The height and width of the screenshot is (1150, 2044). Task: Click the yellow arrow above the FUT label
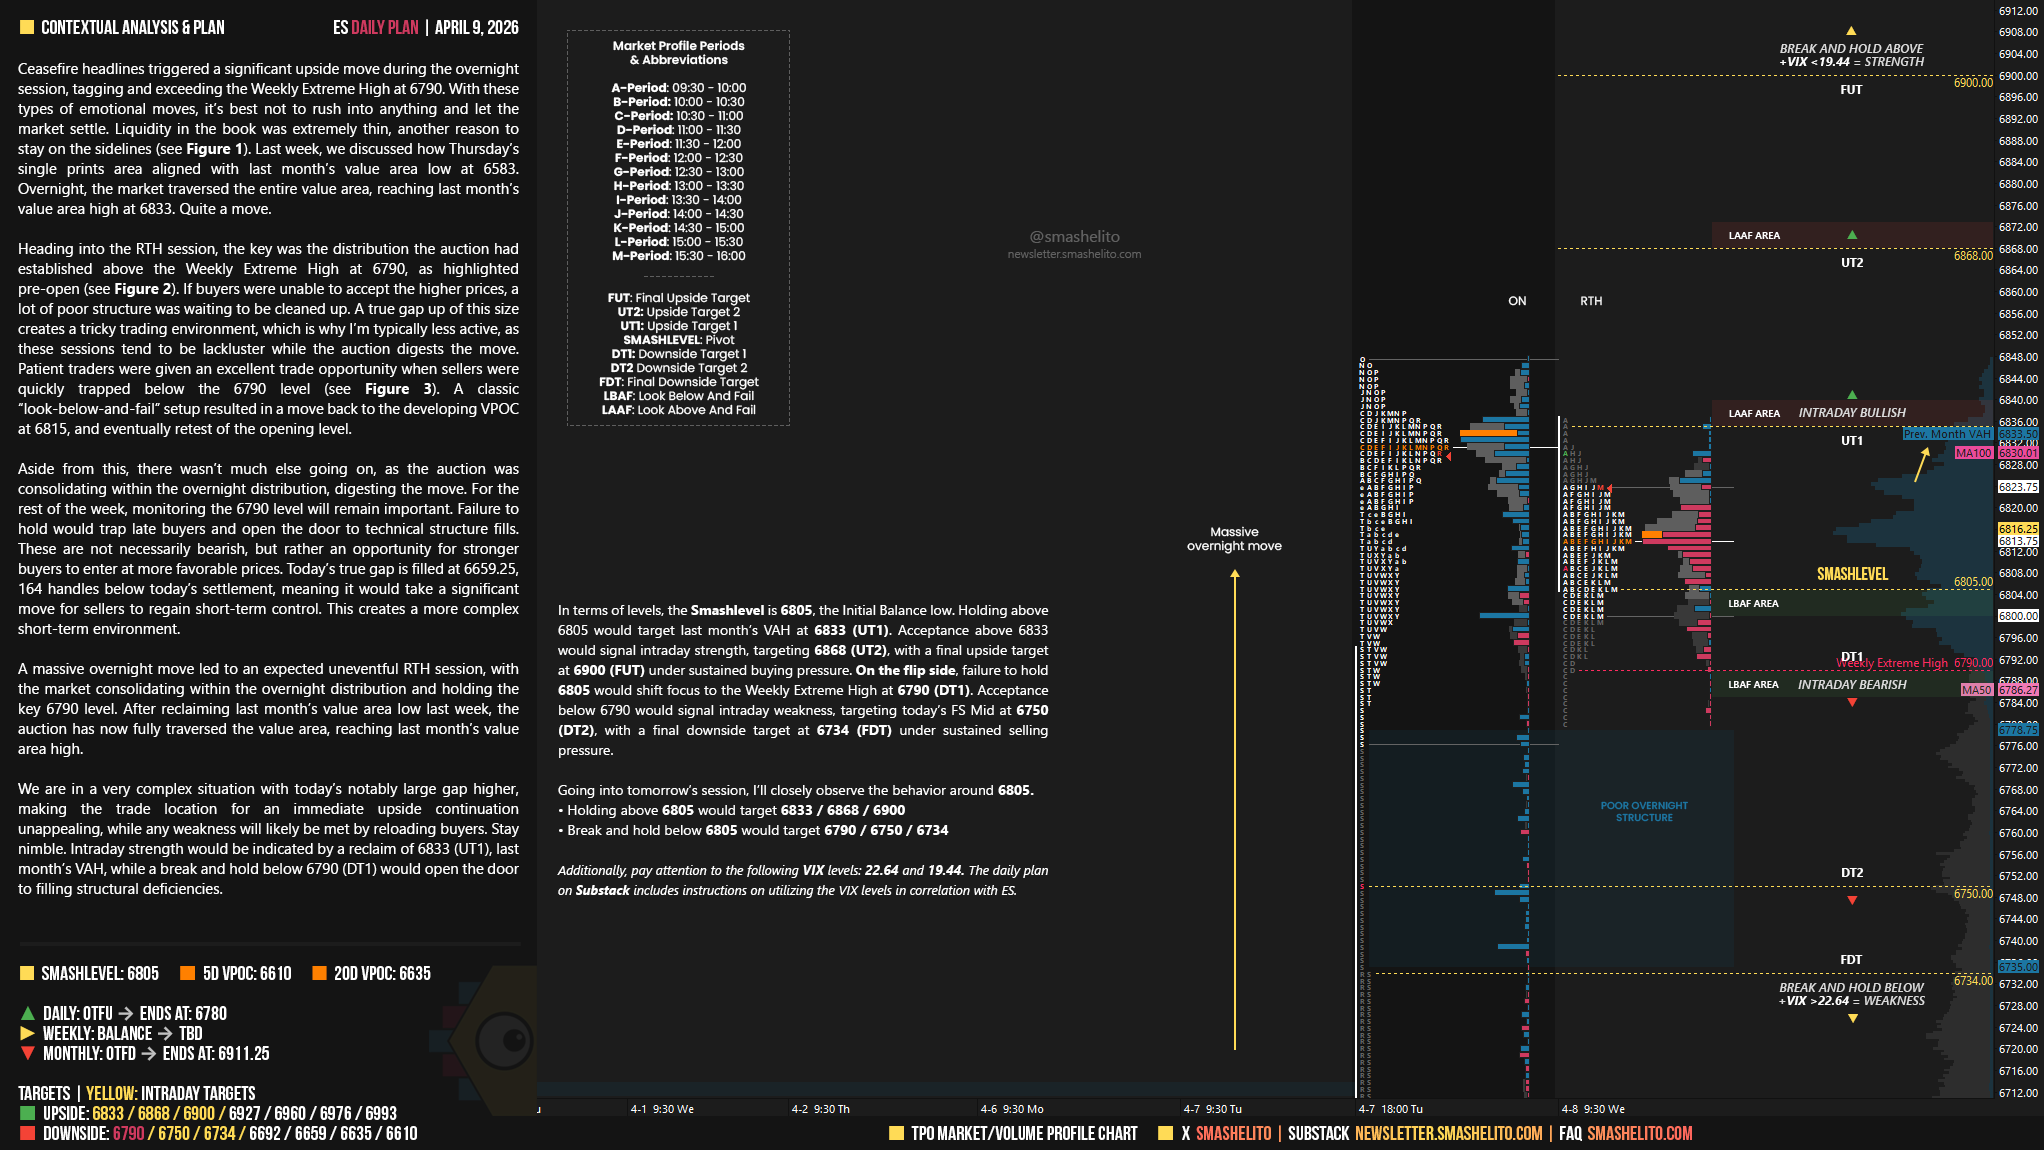click(1851, 31)
